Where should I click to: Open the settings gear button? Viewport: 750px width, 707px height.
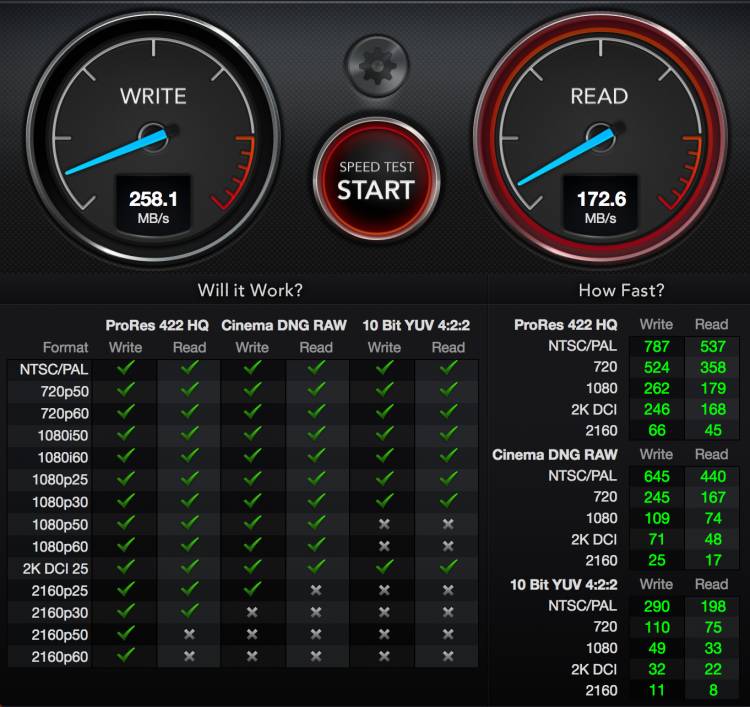377,66
